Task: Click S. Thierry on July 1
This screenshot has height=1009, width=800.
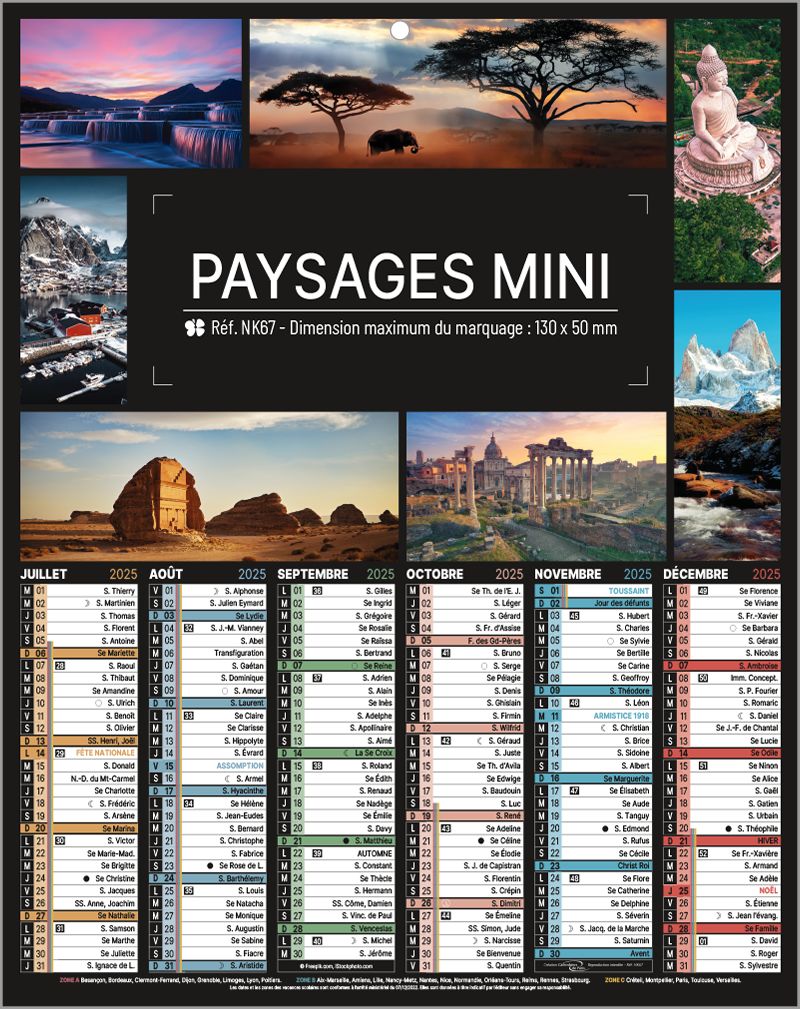Action: (119, 591)
